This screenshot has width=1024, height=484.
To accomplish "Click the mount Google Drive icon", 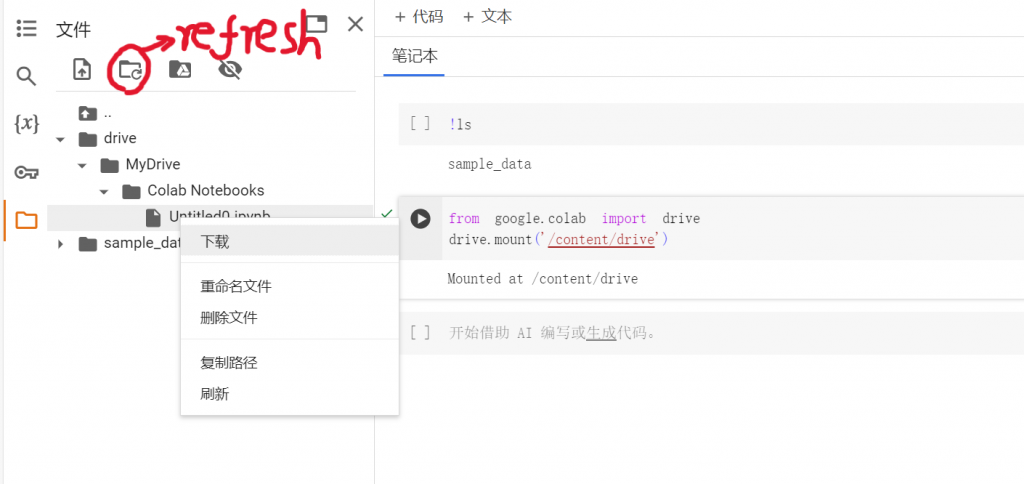I will click(179, 69).
